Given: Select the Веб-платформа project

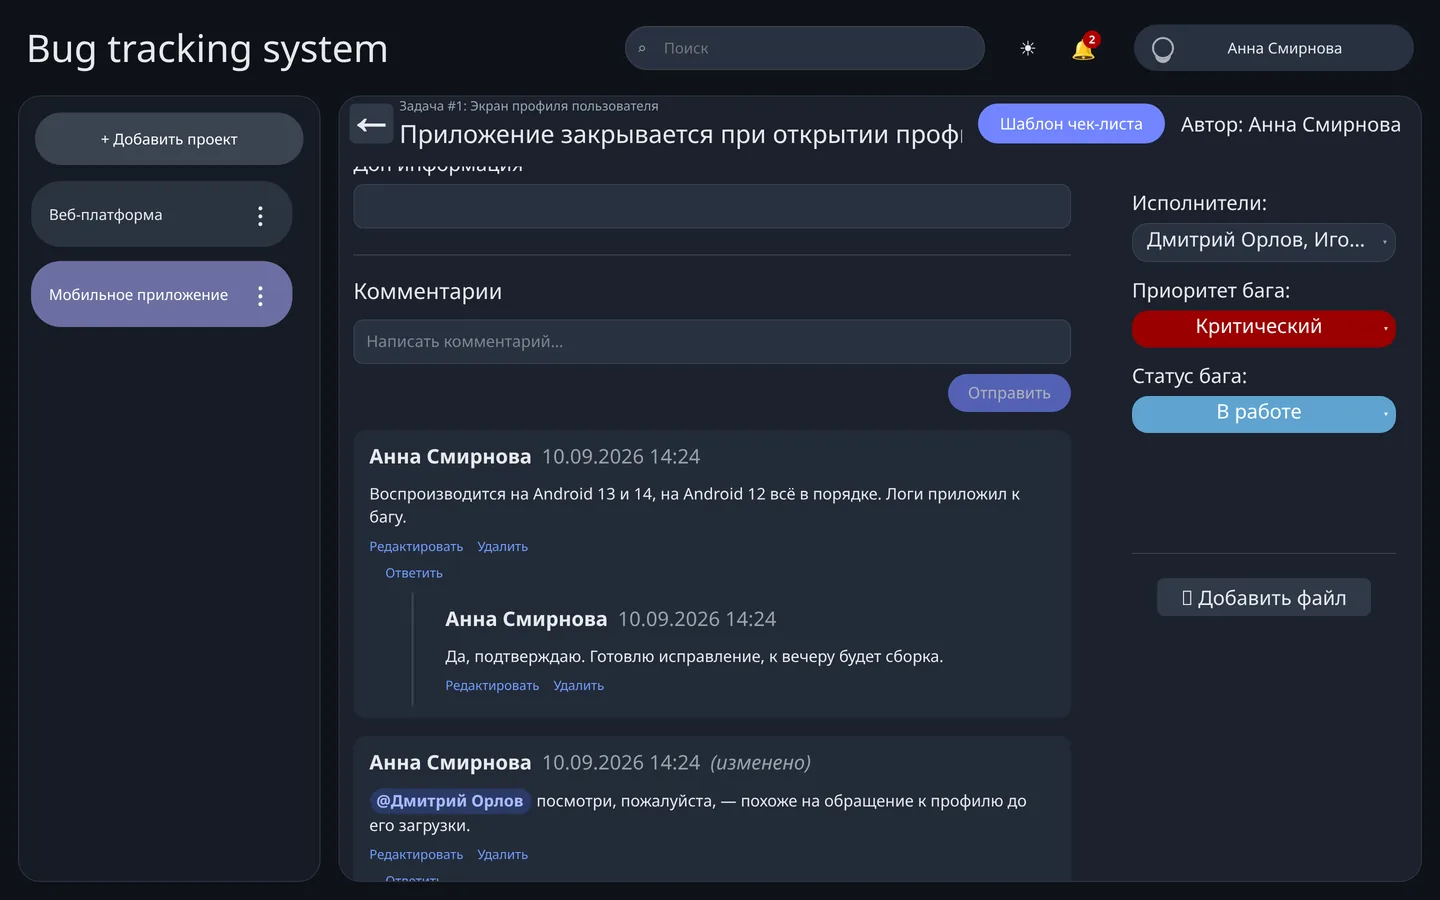Looking at the screenshot, I should (x=161, y=214).
